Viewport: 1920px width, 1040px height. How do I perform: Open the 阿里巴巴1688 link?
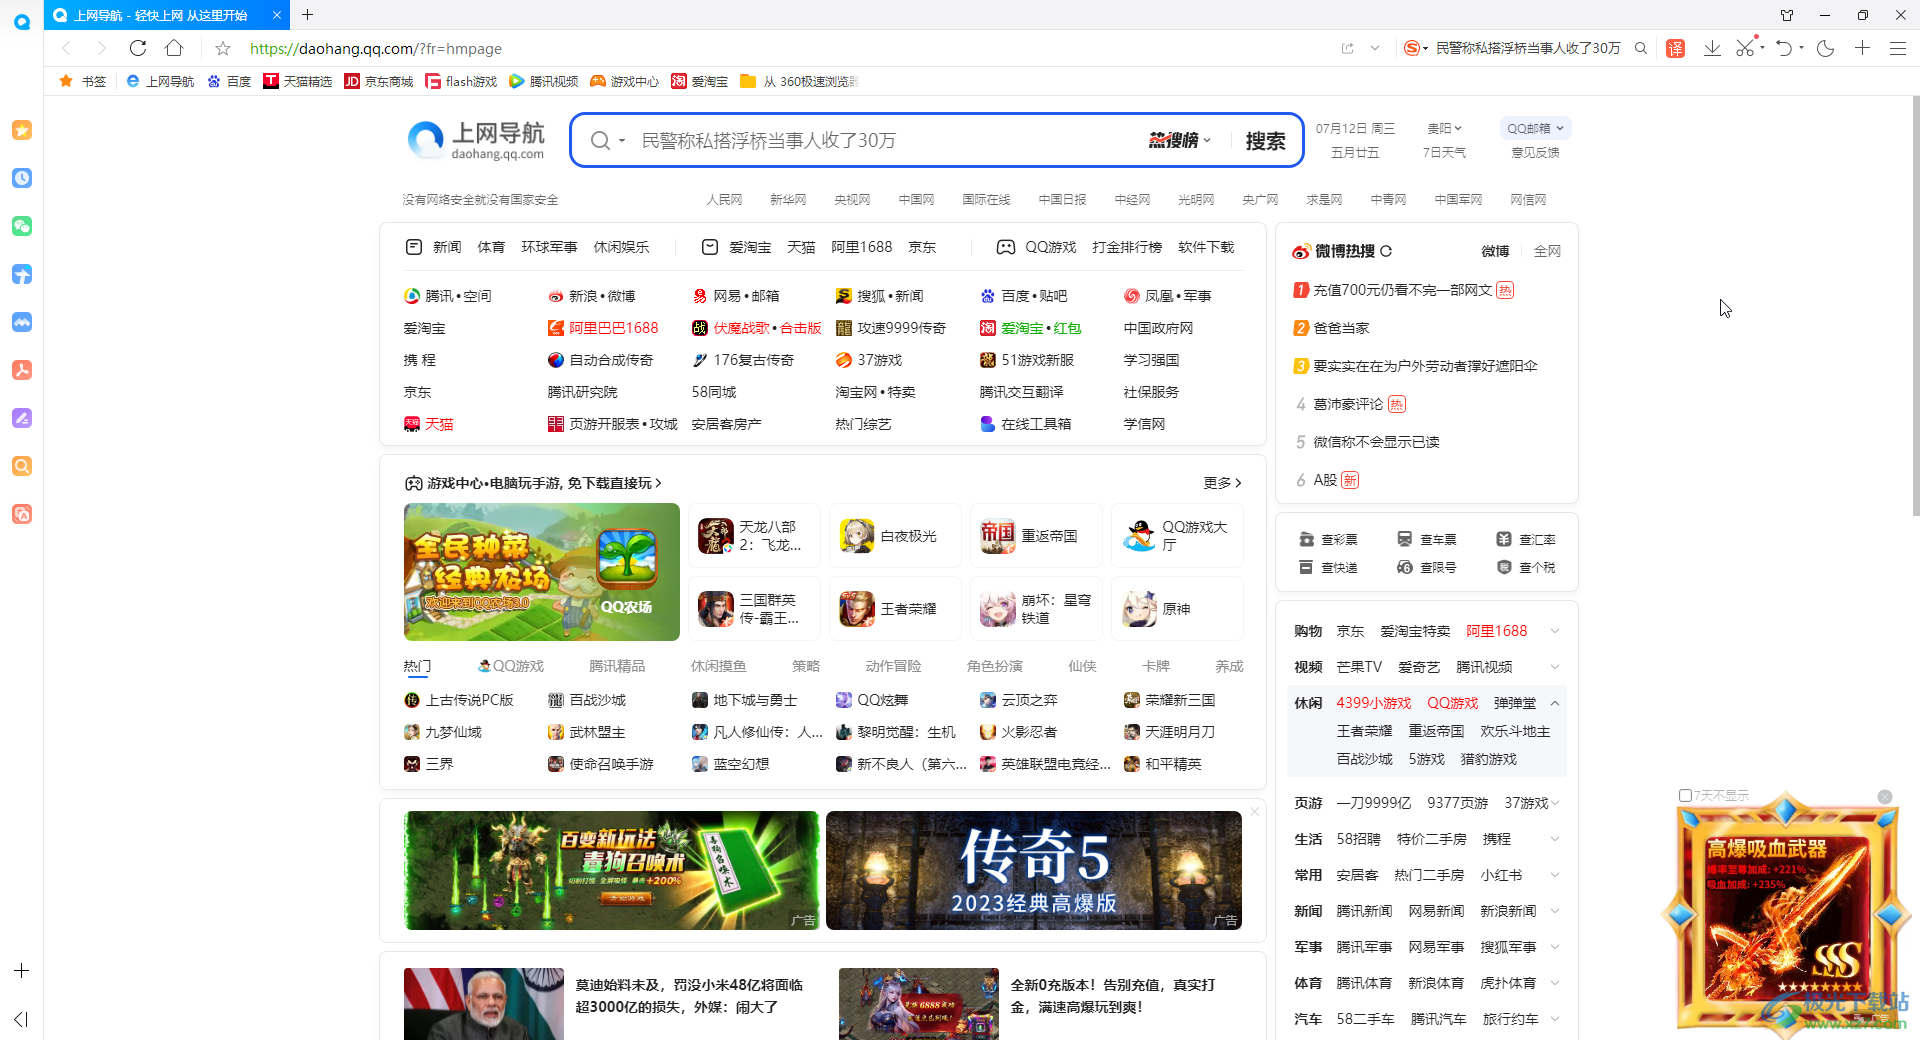(x=603, y=328)
